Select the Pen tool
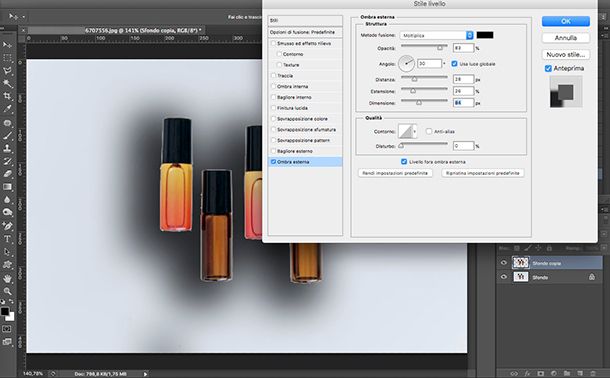Viewport: 610px width, 378px height. tap(7, 226)
